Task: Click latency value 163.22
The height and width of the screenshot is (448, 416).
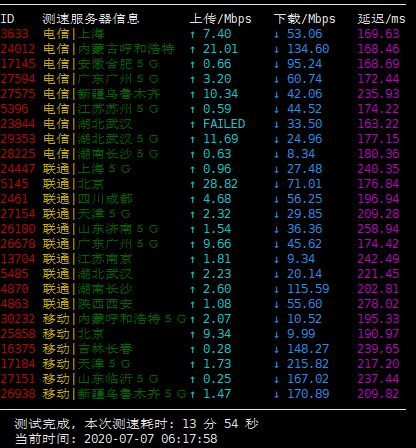Action: 378,124
